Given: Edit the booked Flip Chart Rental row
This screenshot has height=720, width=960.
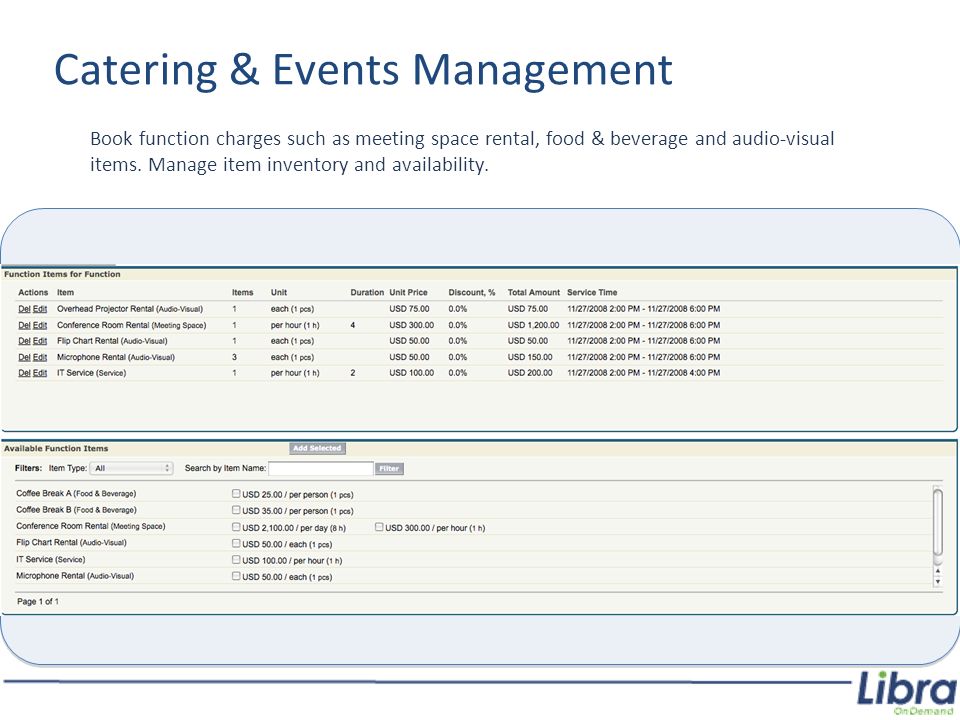Looking at the screenshot, I should coord(40,341).
